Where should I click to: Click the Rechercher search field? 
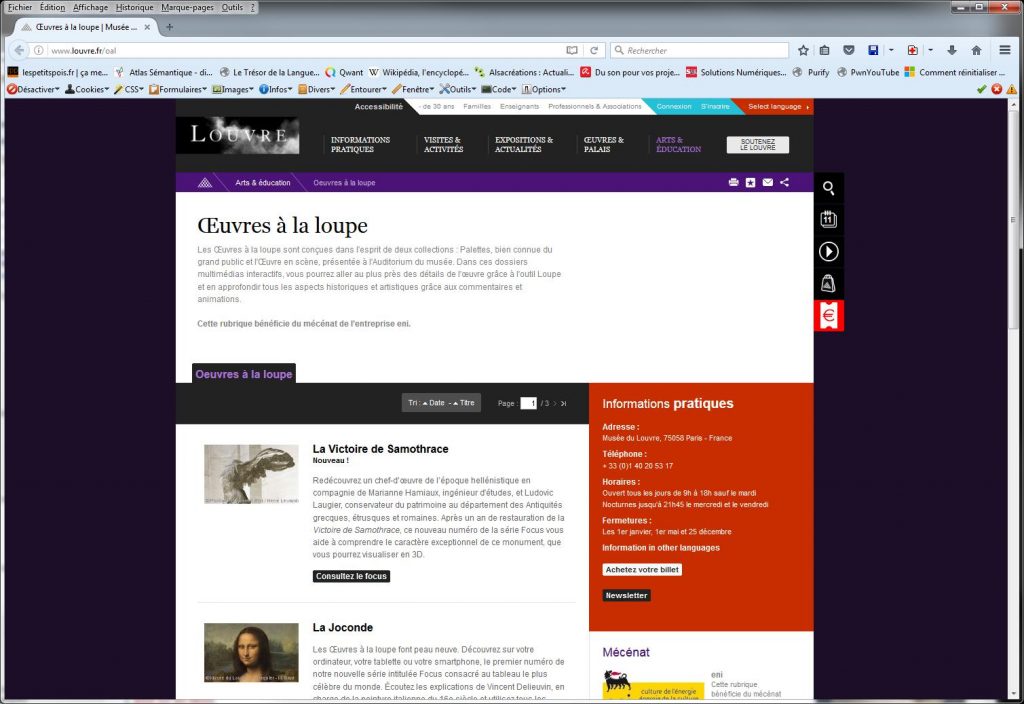[699, 50]
